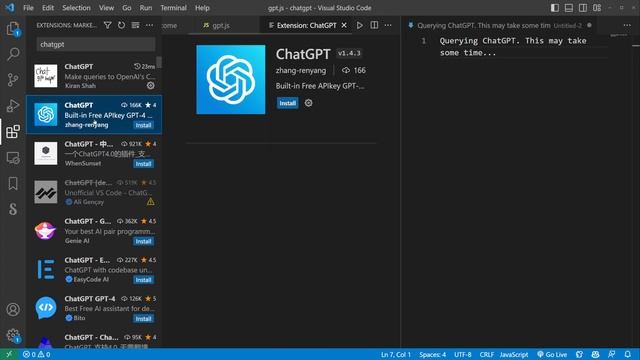This screenshot has width=640, height=360.
Task: Open the Explorer view in activity bar
Action: pyautogui.click(x=13, y=29)
